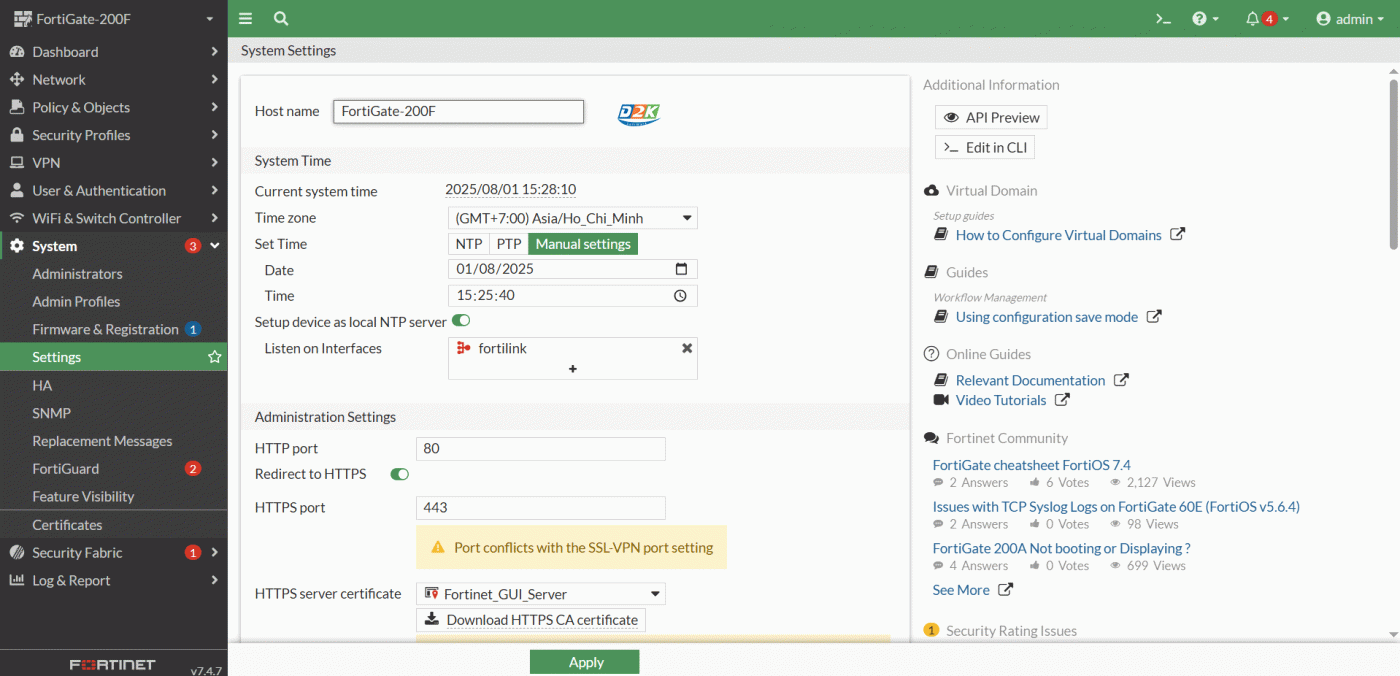Click API Preview button
Viewport: 1400px width, 676px height.
[991, 117]
